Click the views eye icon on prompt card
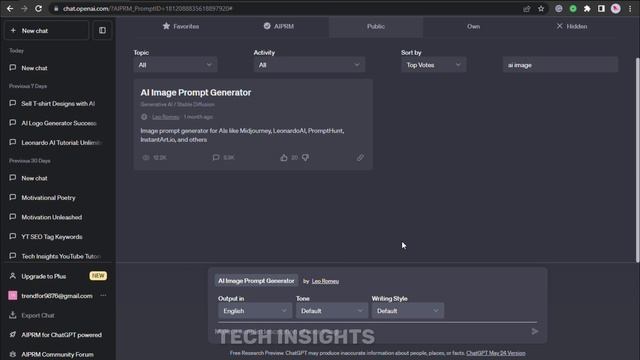 (146, 158)
